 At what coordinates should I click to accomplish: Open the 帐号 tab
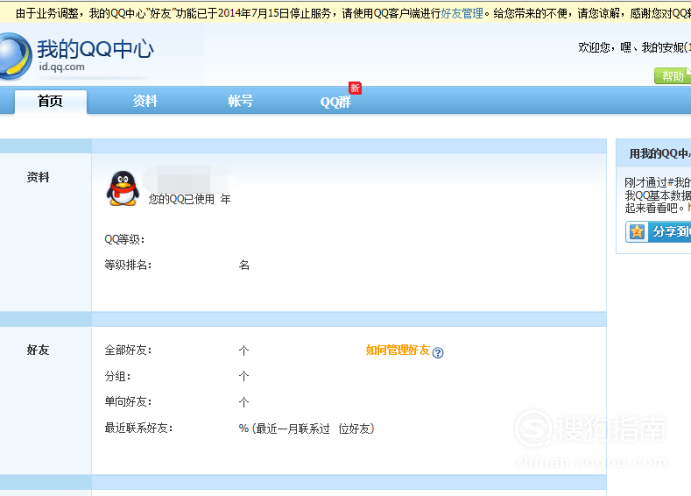click(240, 101)
